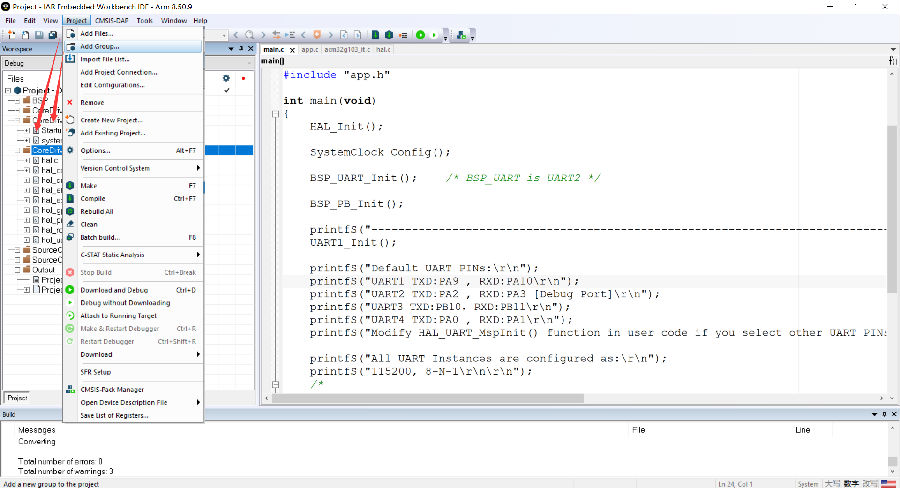The image size is (900, 488).
Task: Click the Make icon in Project menu
Action: (x=70, y=186)
